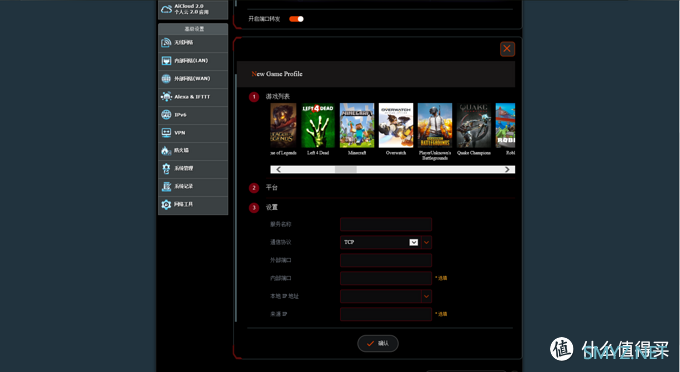Open the Alexa & IFTTT icon
The image size is (680, 372).
[x=166, y=97]
